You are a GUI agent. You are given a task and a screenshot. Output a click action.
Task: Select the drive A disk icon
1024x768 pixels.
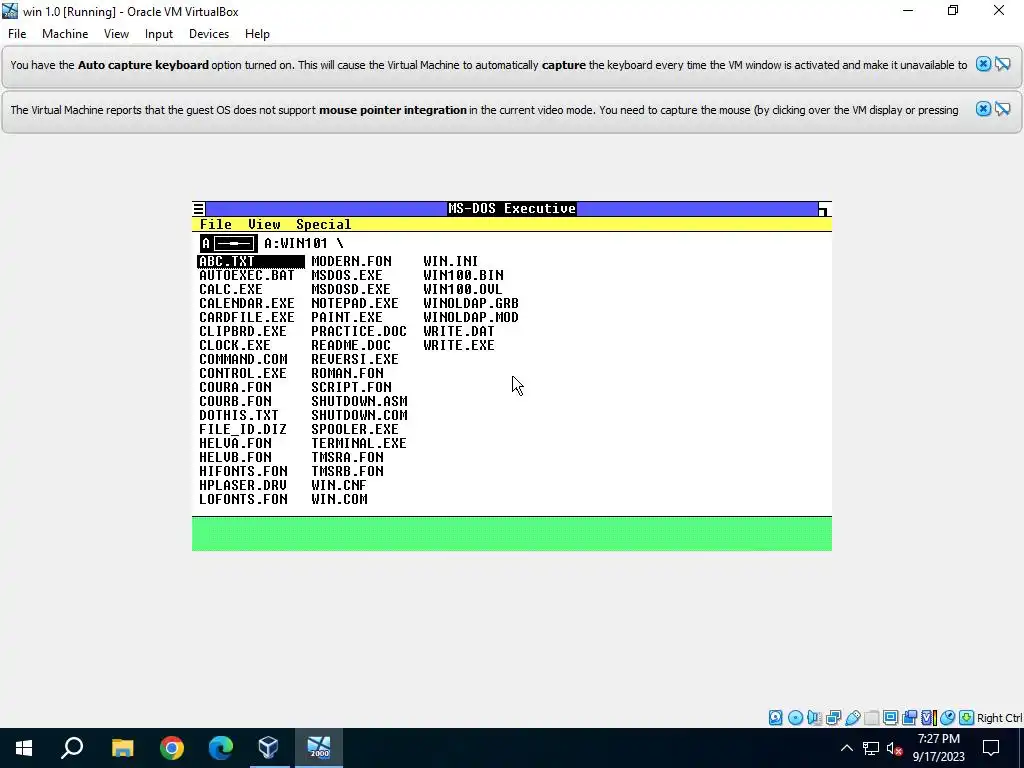click(x=229, y=244)
